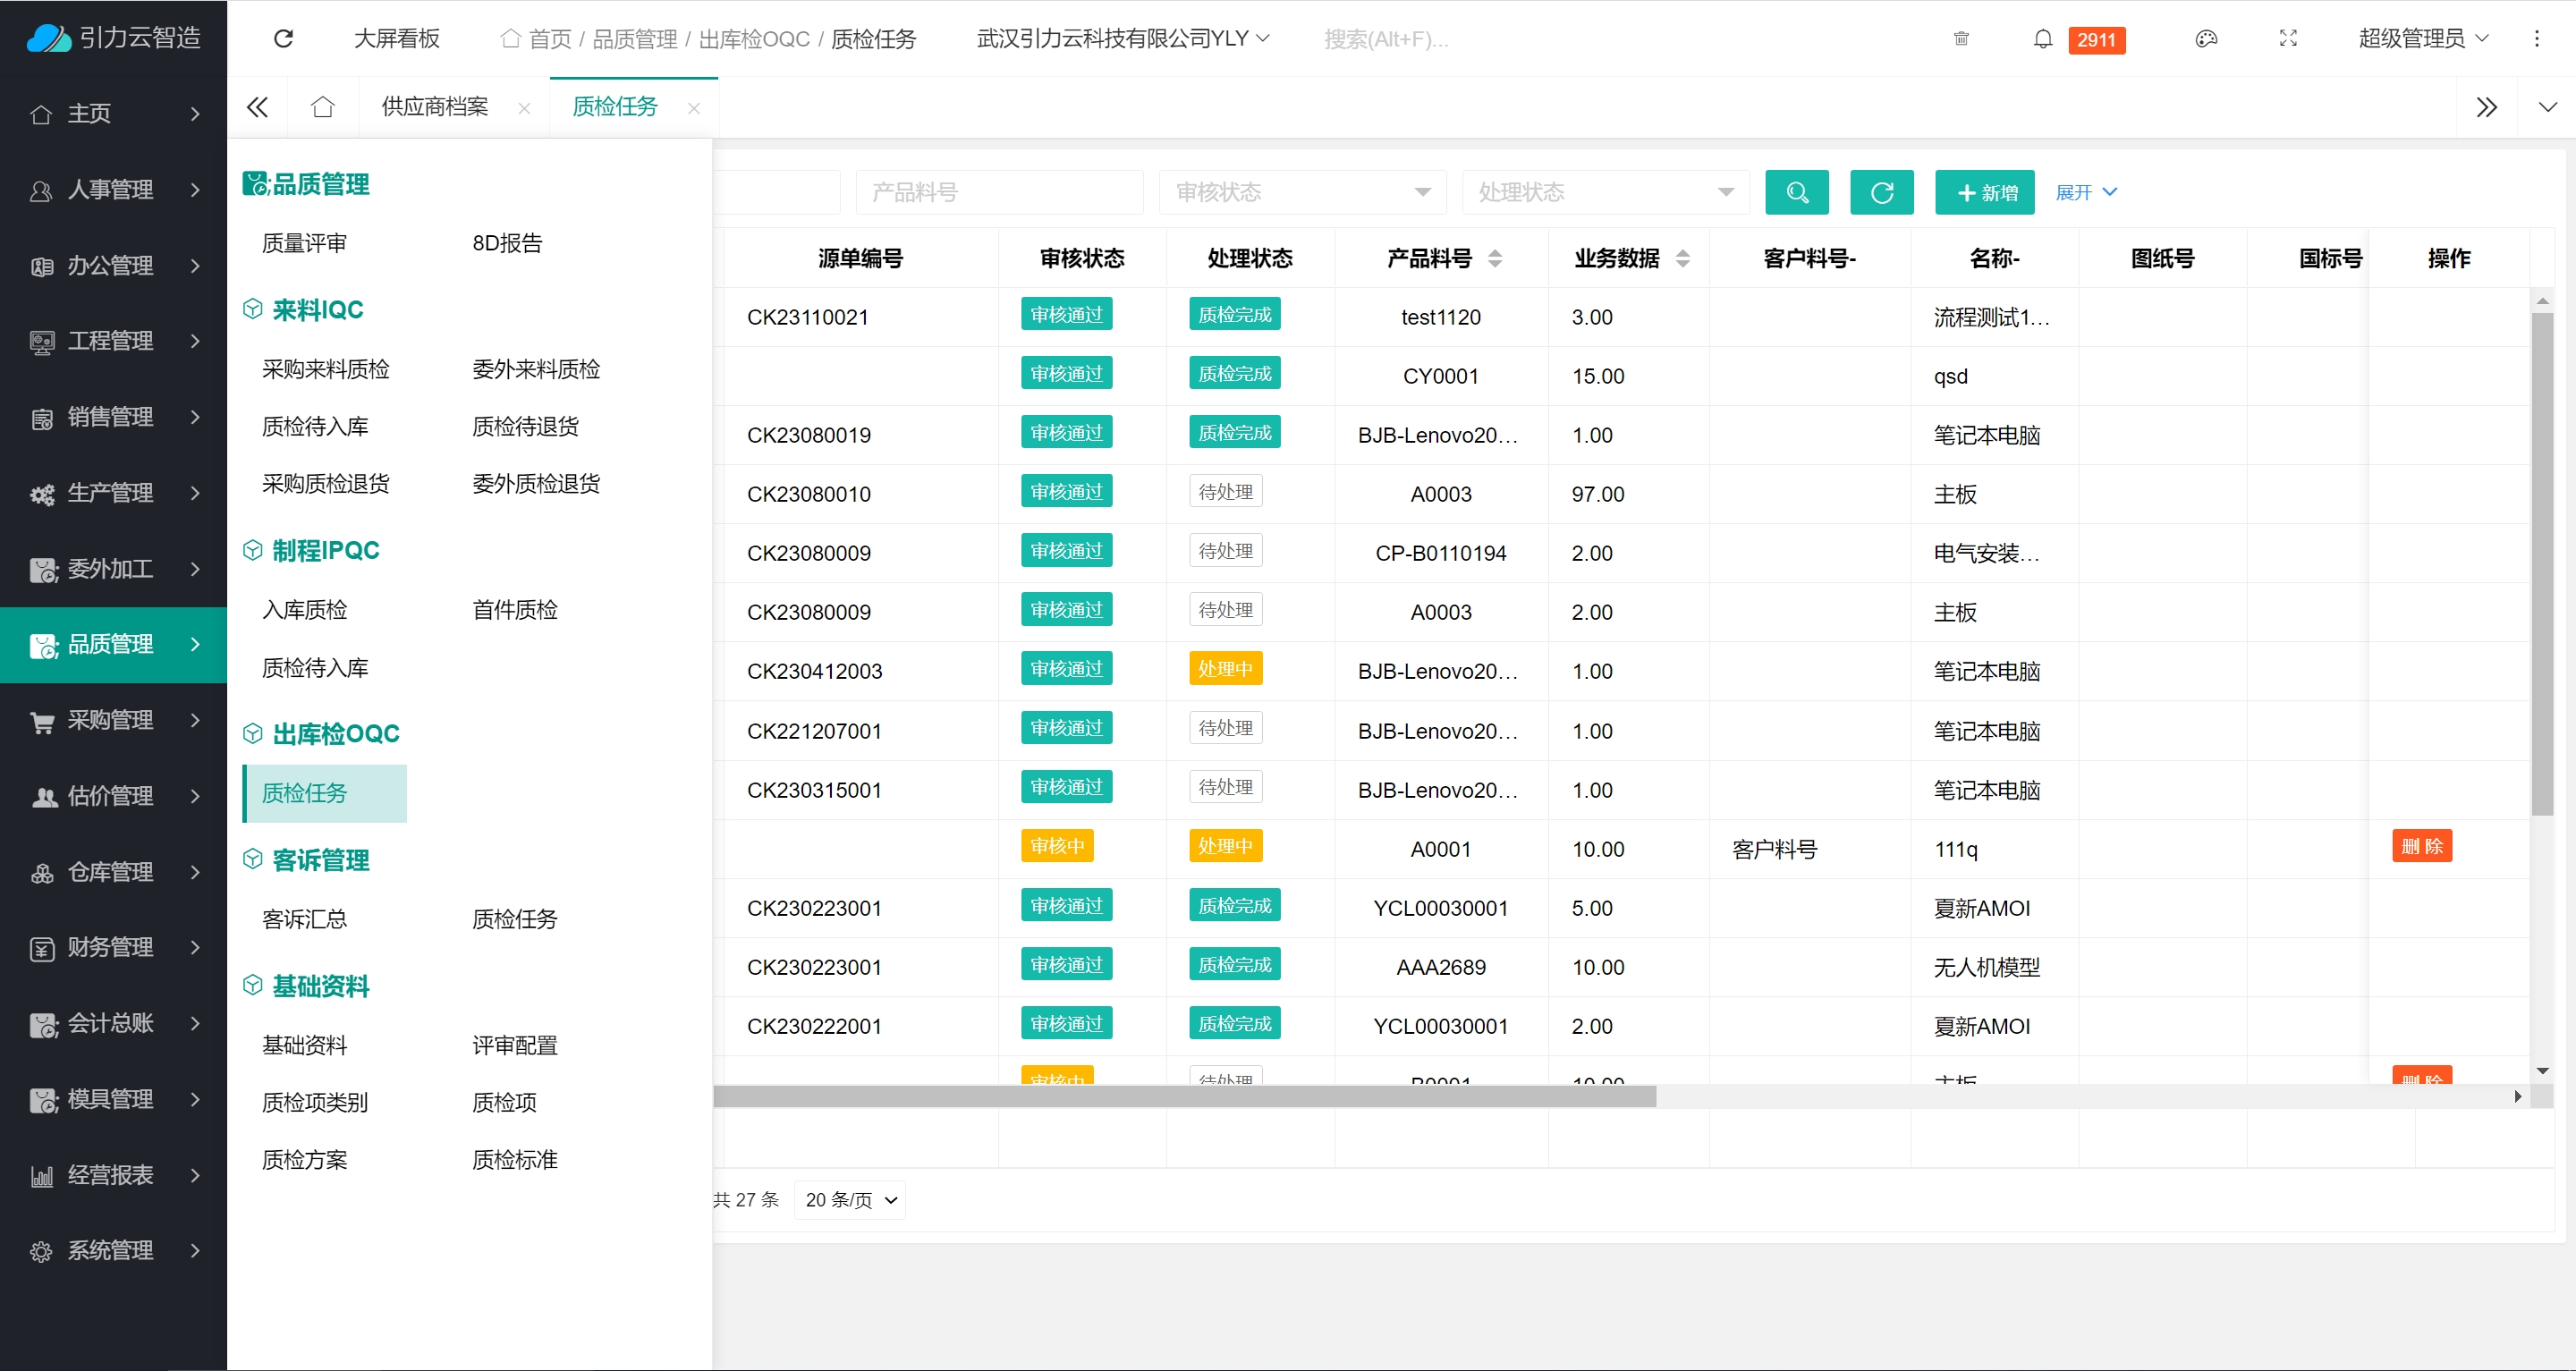
Task: Delete the A0001 row with 删除 button
Action: (2421, 846)
